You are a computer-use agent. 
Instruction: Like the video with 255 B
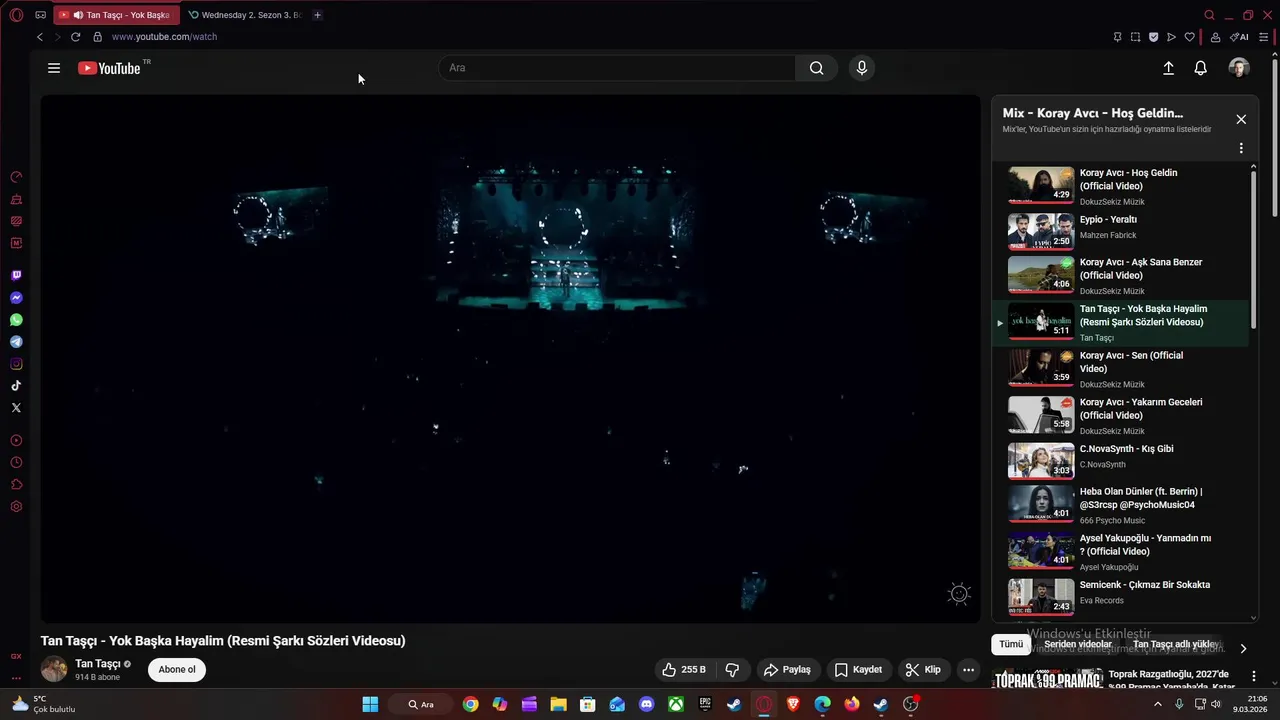click(684, 670)
